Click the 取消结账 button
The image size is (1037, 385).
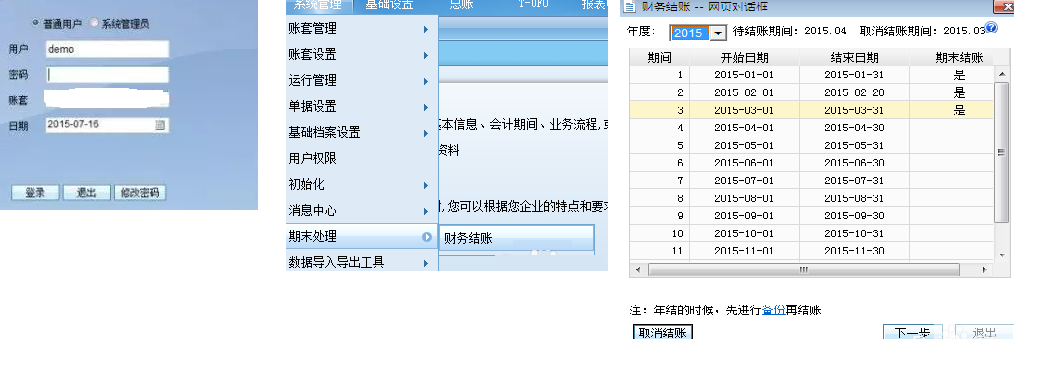pos(663,332)
